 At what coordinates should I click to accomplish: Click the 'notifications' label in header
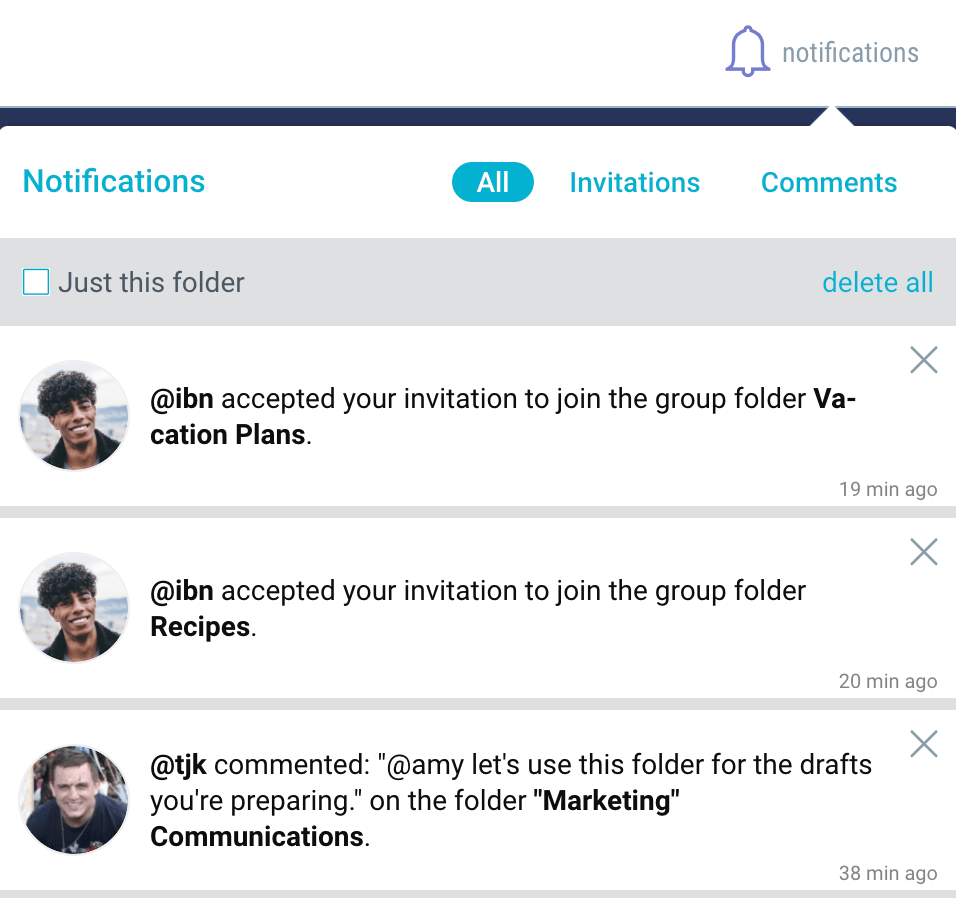point(851,53)
